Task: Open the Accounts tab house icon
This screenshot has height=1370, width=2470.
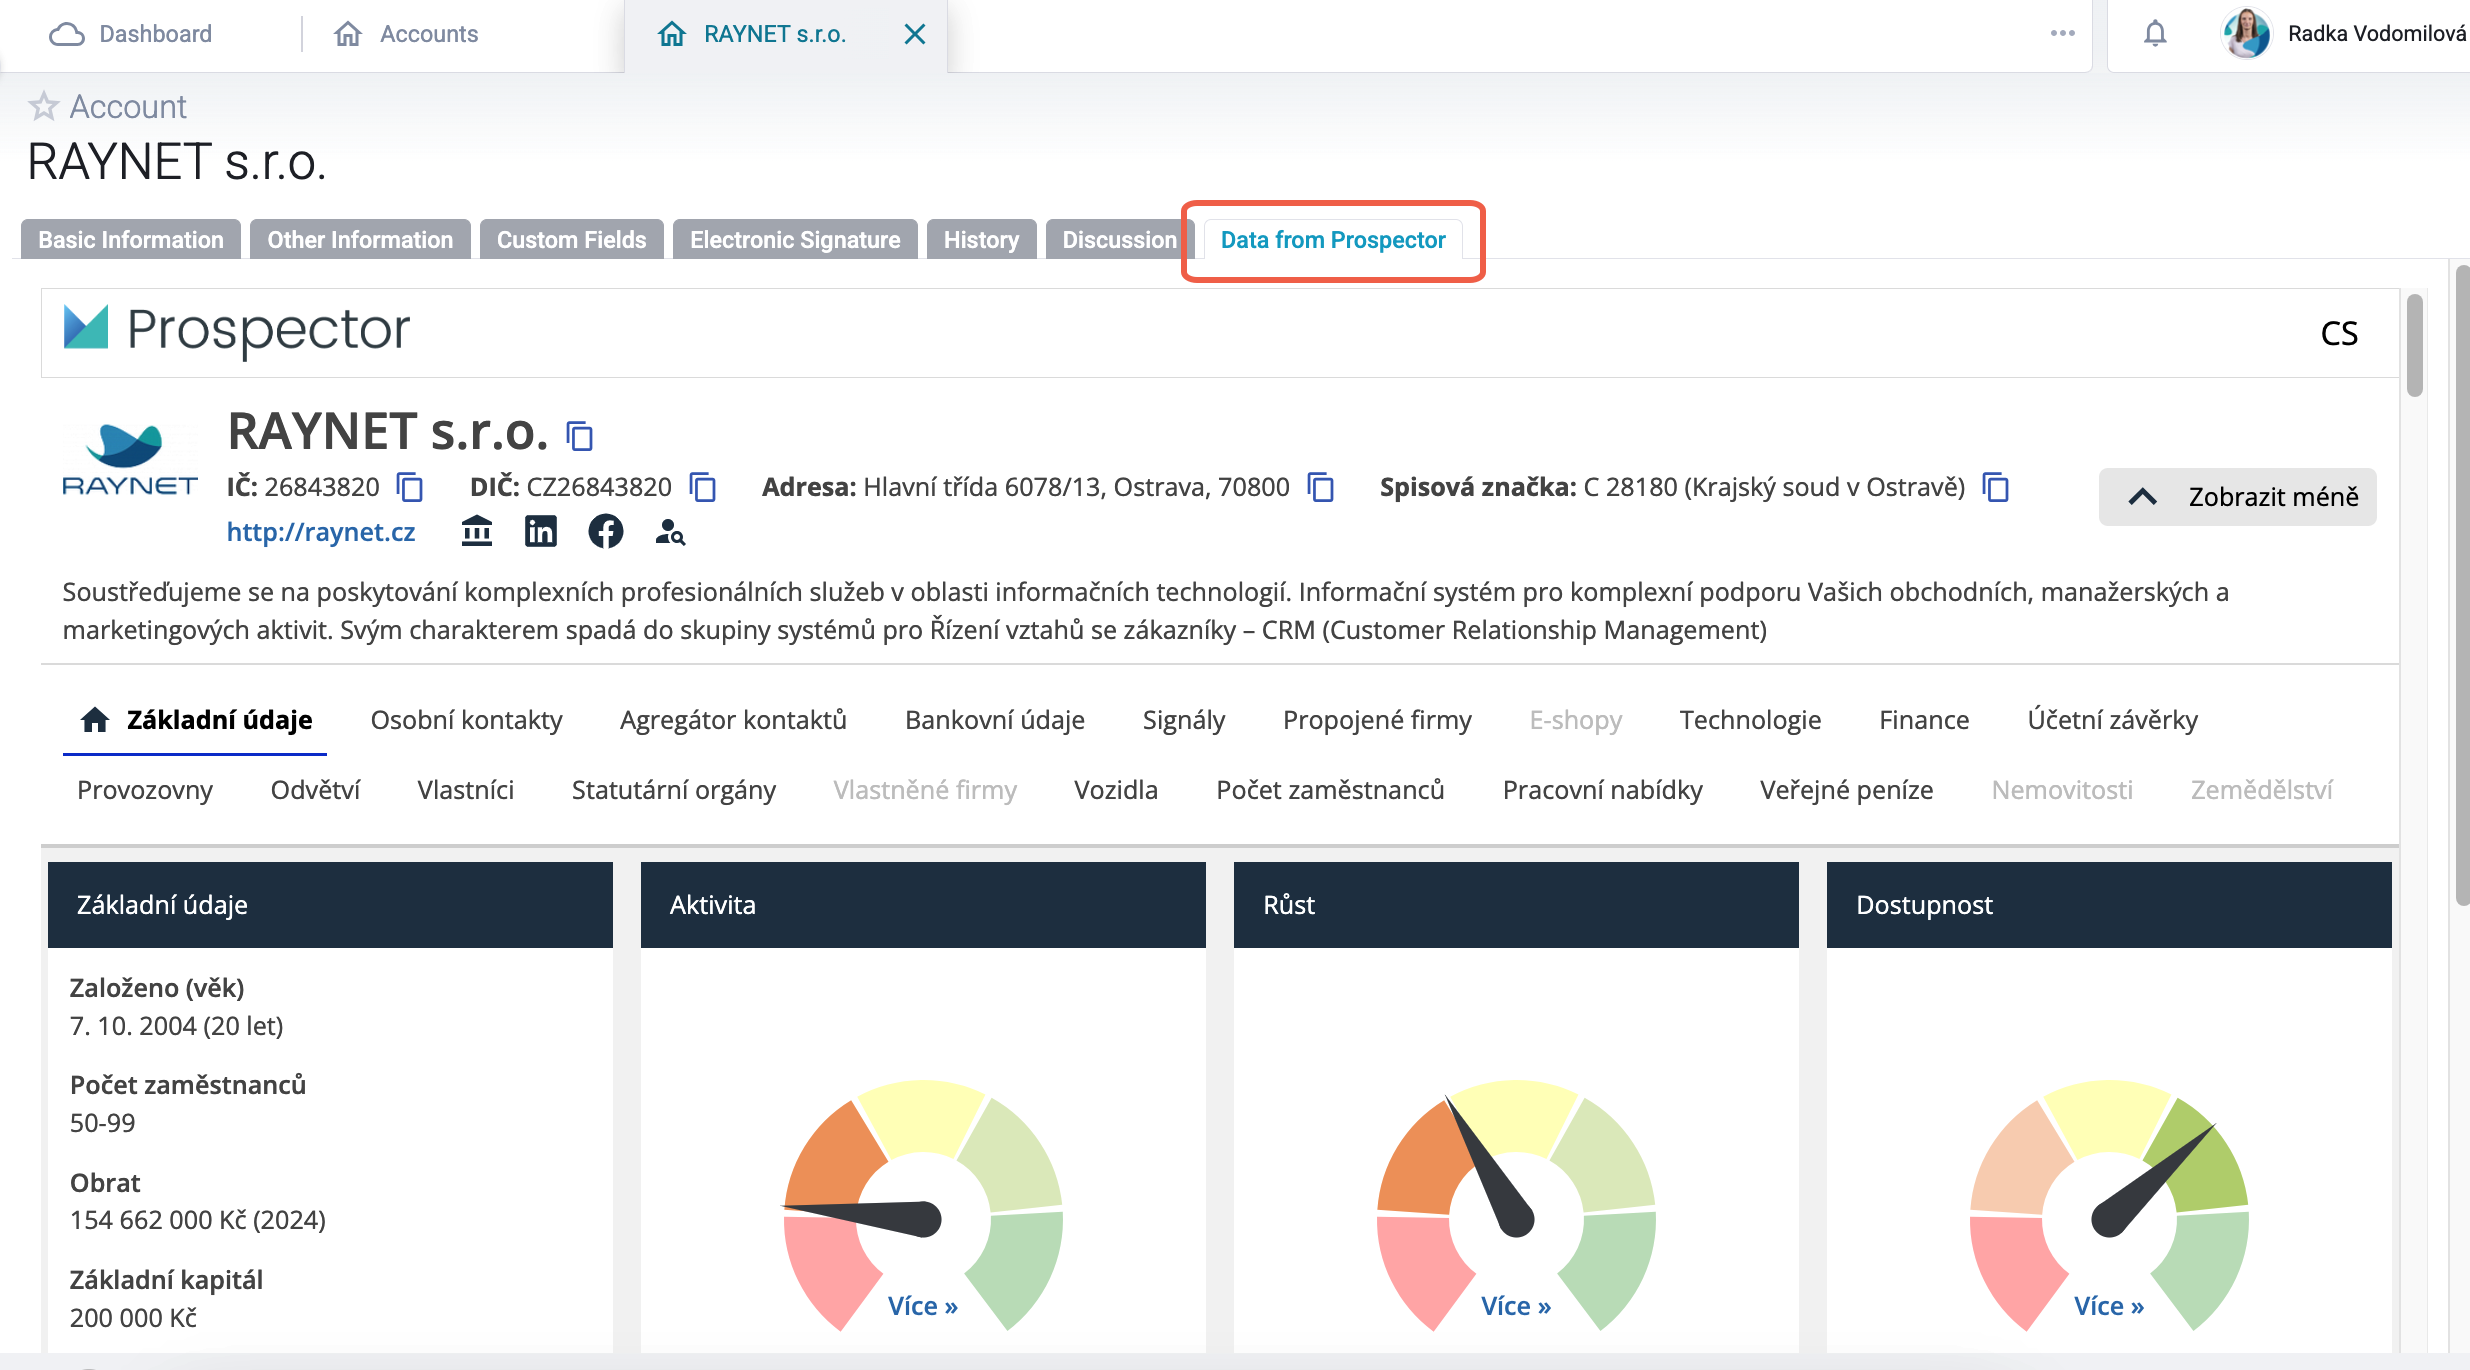Action: [x=347, y=34]
